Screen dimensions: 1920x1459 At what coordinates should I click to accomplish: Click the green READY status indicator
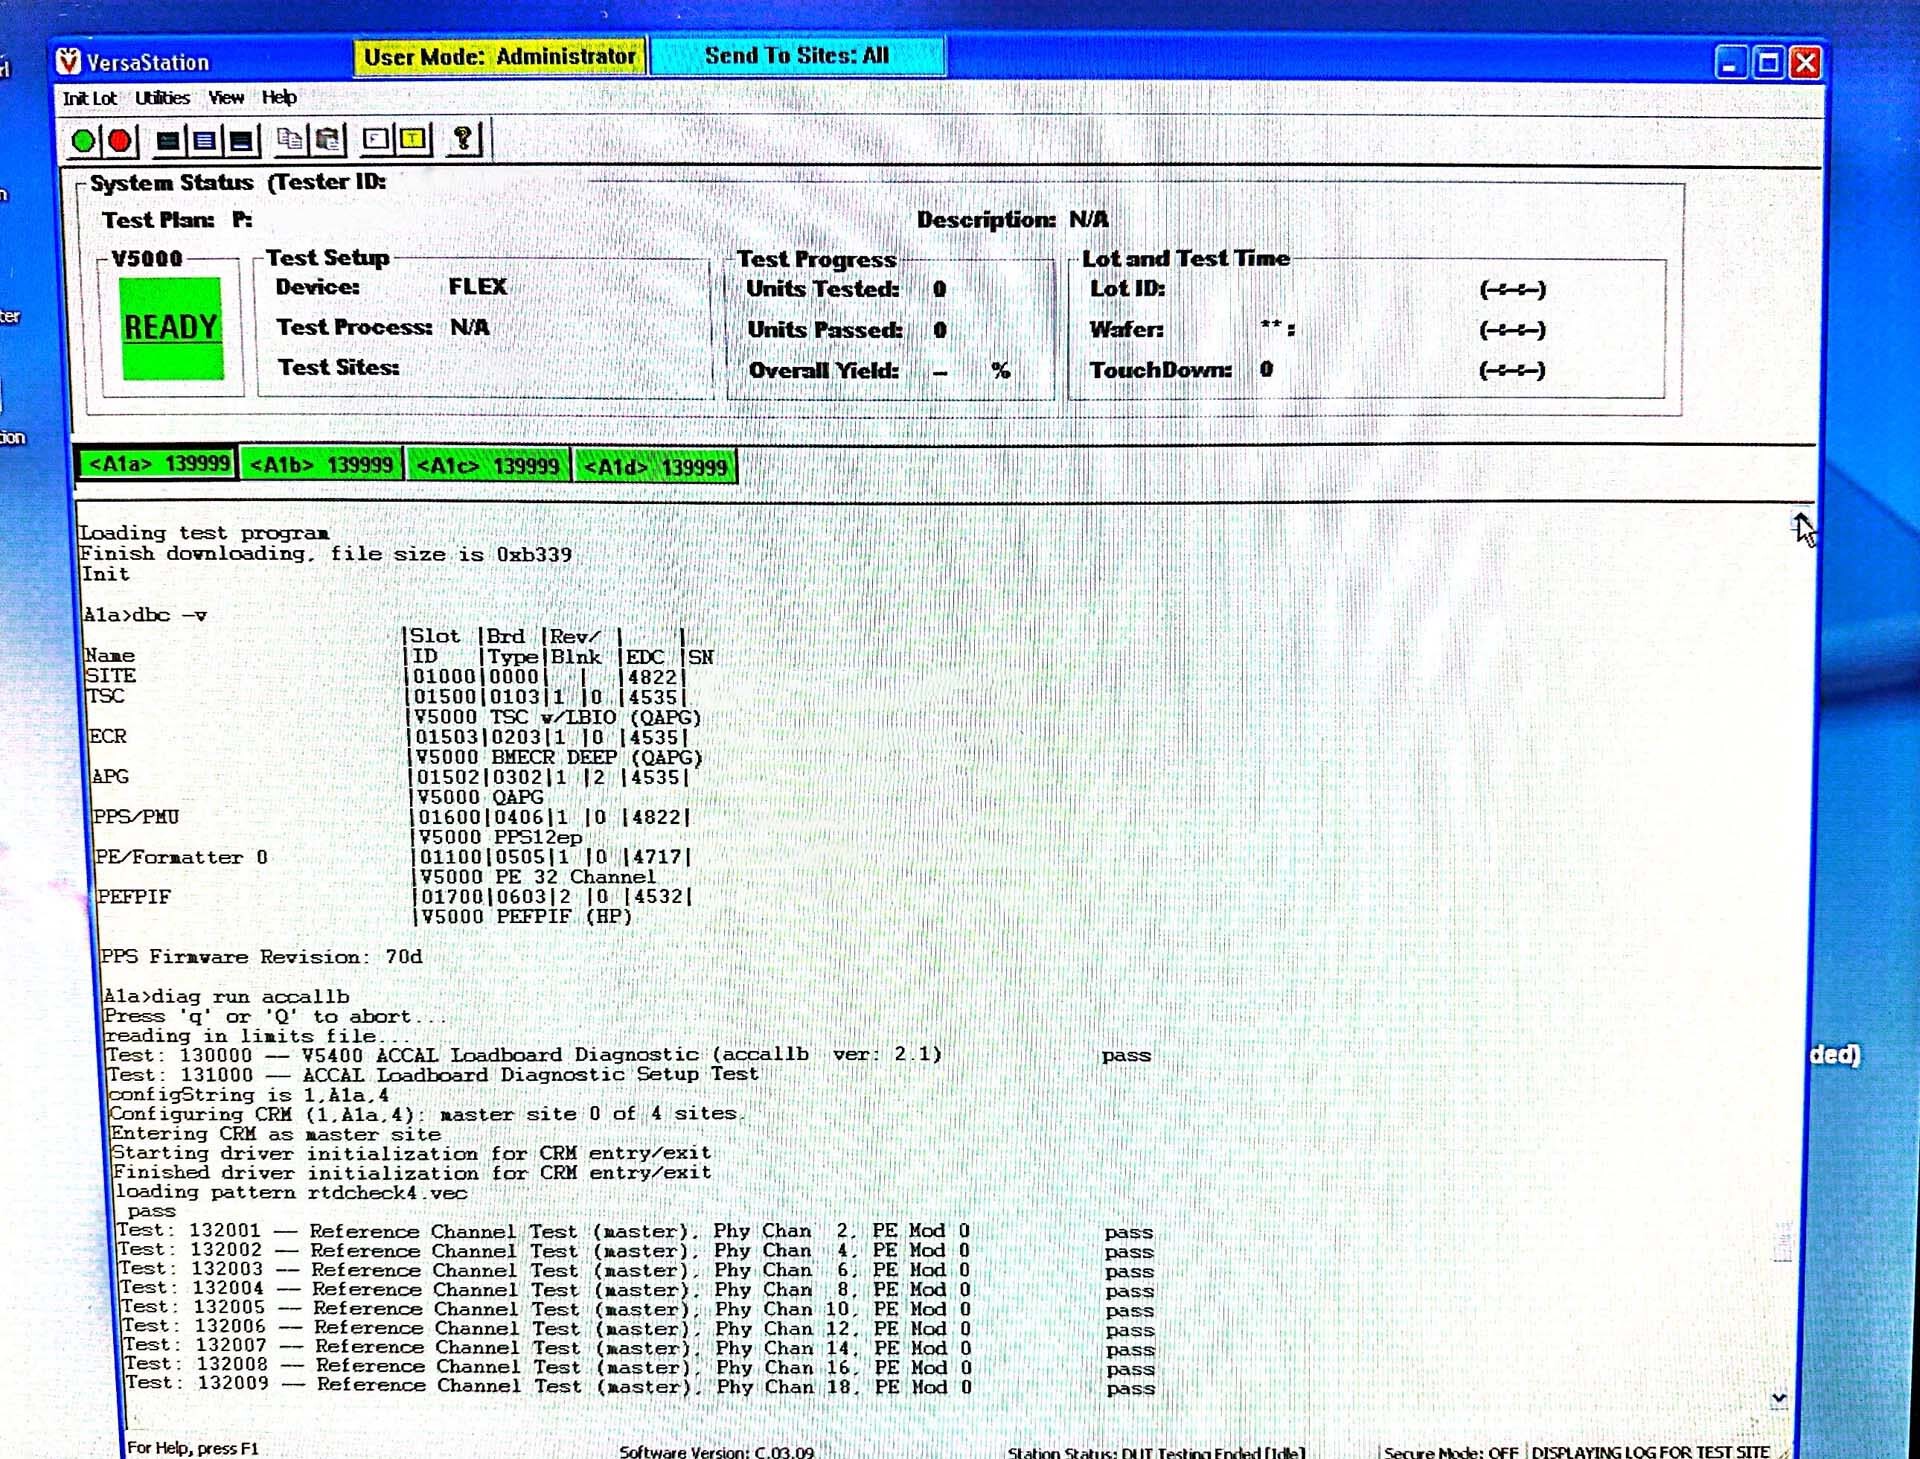[172, 328]
